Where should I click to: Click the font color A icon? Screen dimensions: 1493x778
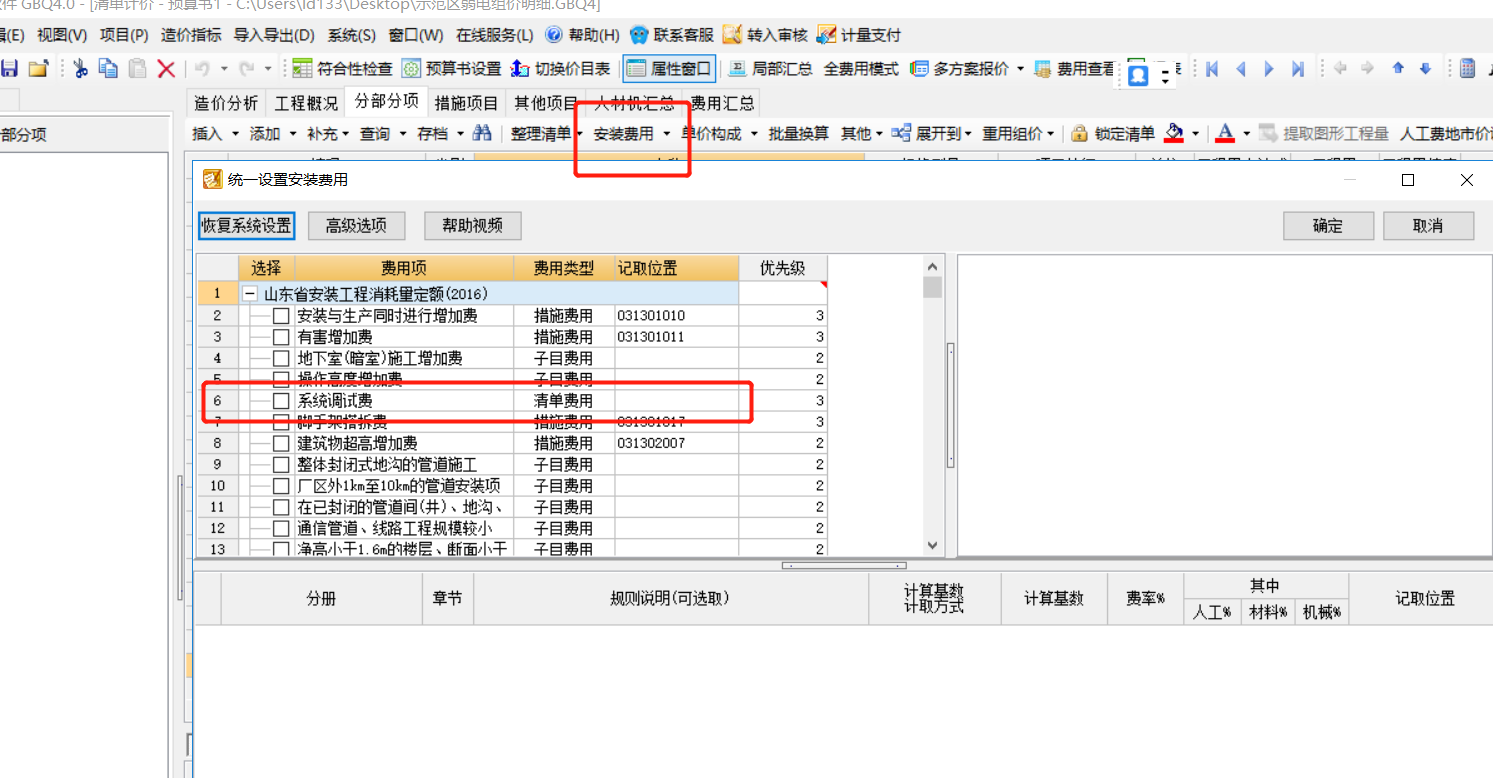(x=1225, y=133)
